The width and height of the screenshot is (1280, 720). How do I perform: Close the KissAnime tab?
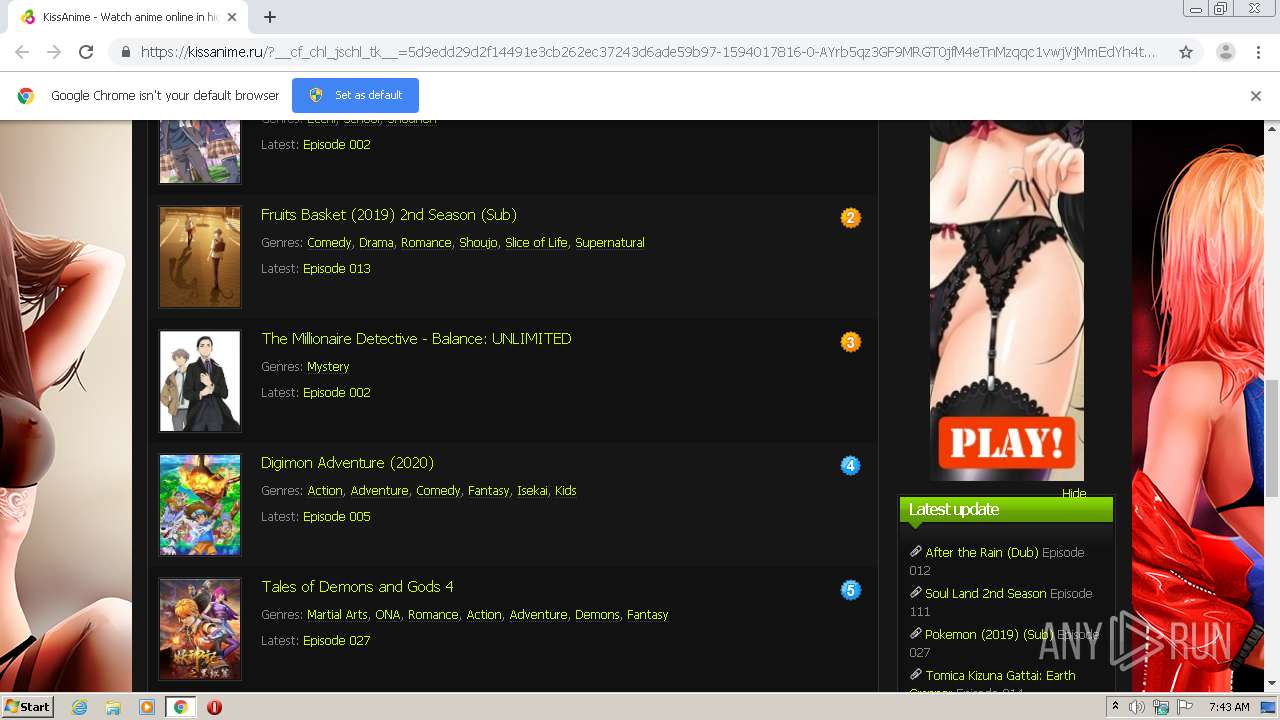point(232,17)
